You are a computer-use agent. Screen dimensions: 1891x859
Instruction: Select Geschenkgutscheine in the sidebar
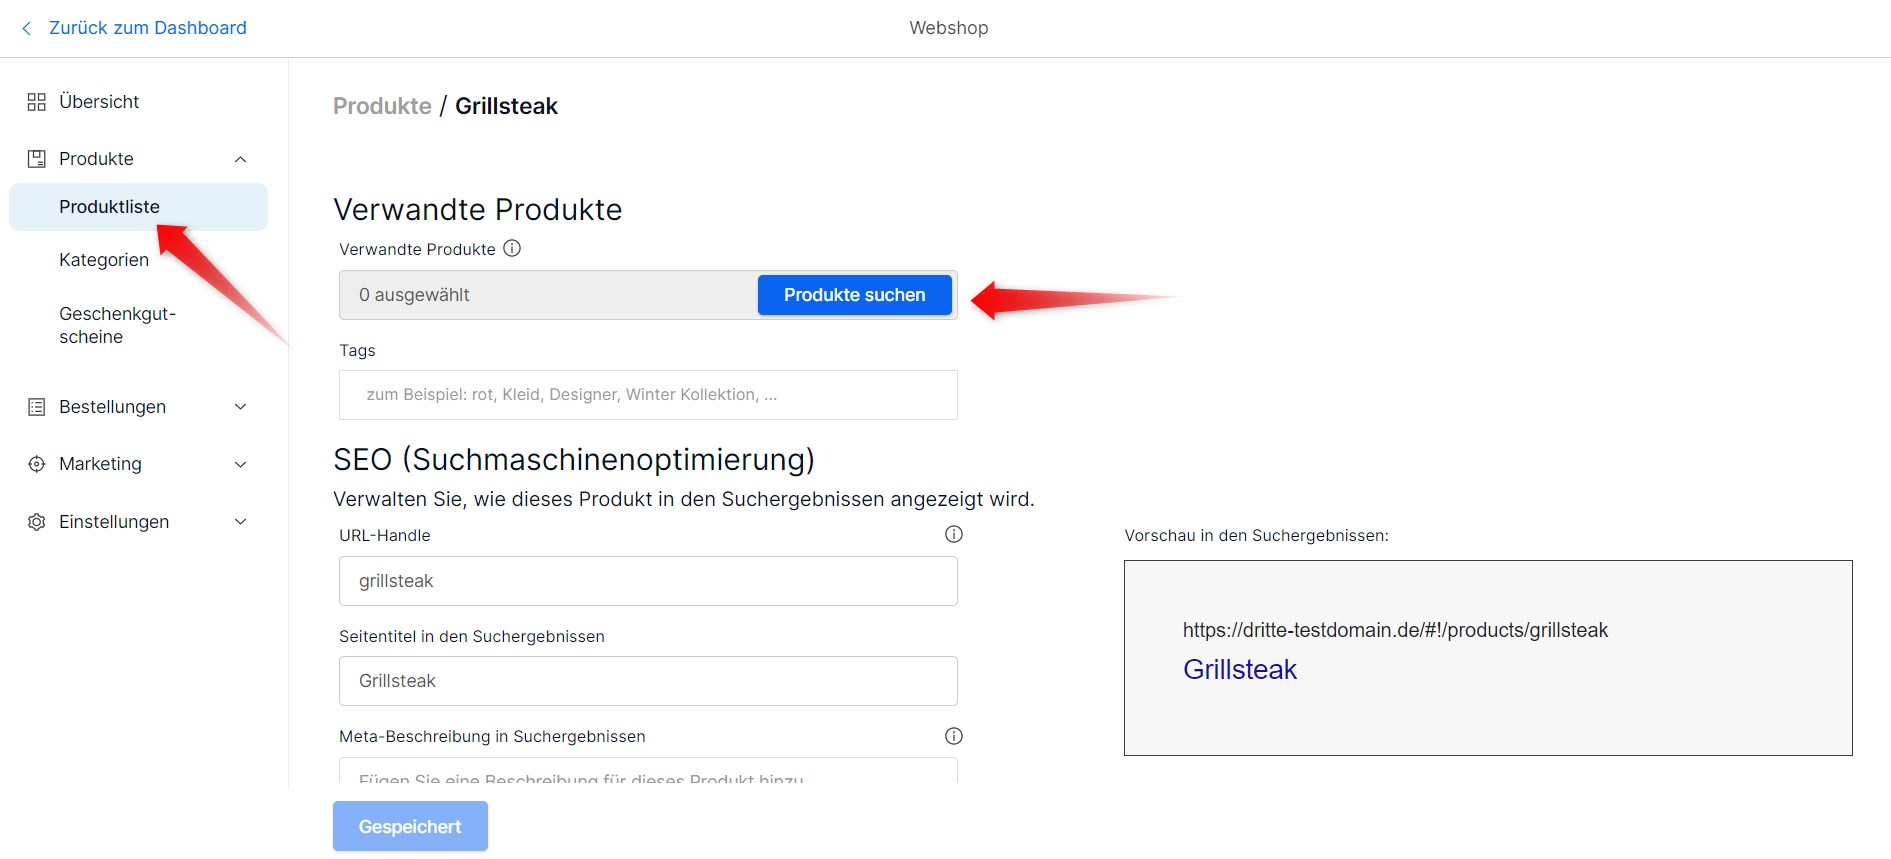[x=117, y=324]
